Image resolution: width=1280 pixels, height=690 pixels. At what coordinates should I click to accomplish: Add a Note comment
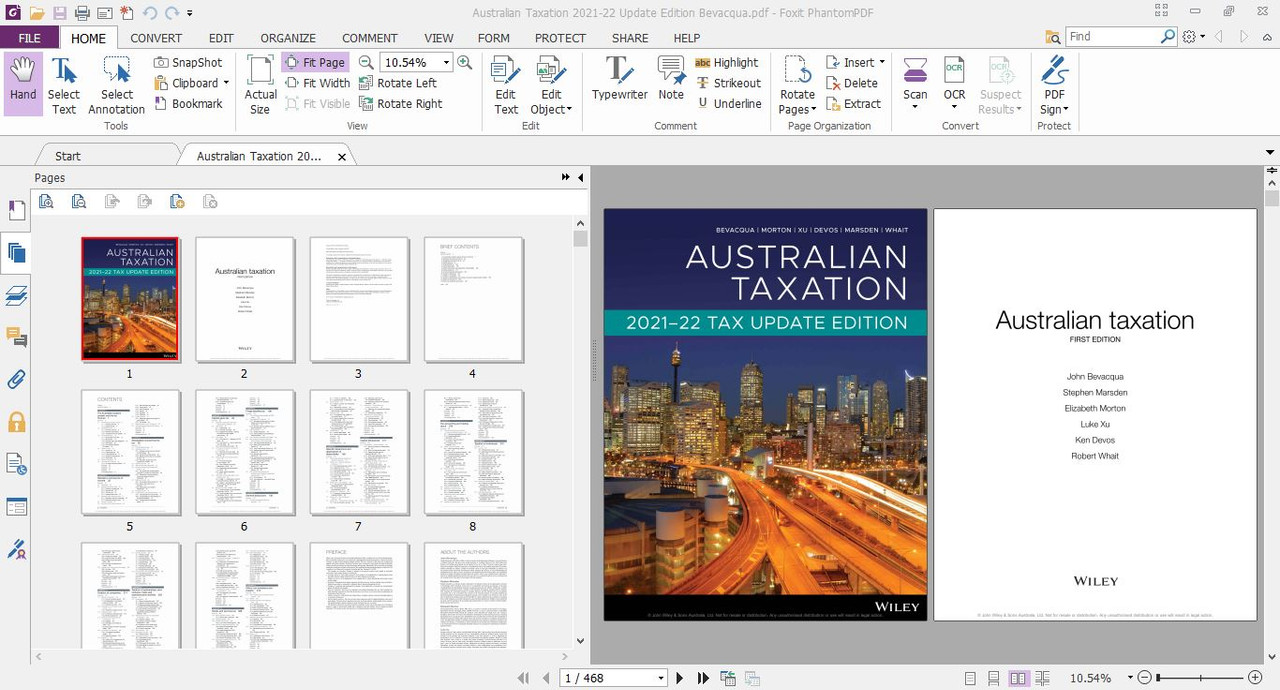tap(671, 78)
